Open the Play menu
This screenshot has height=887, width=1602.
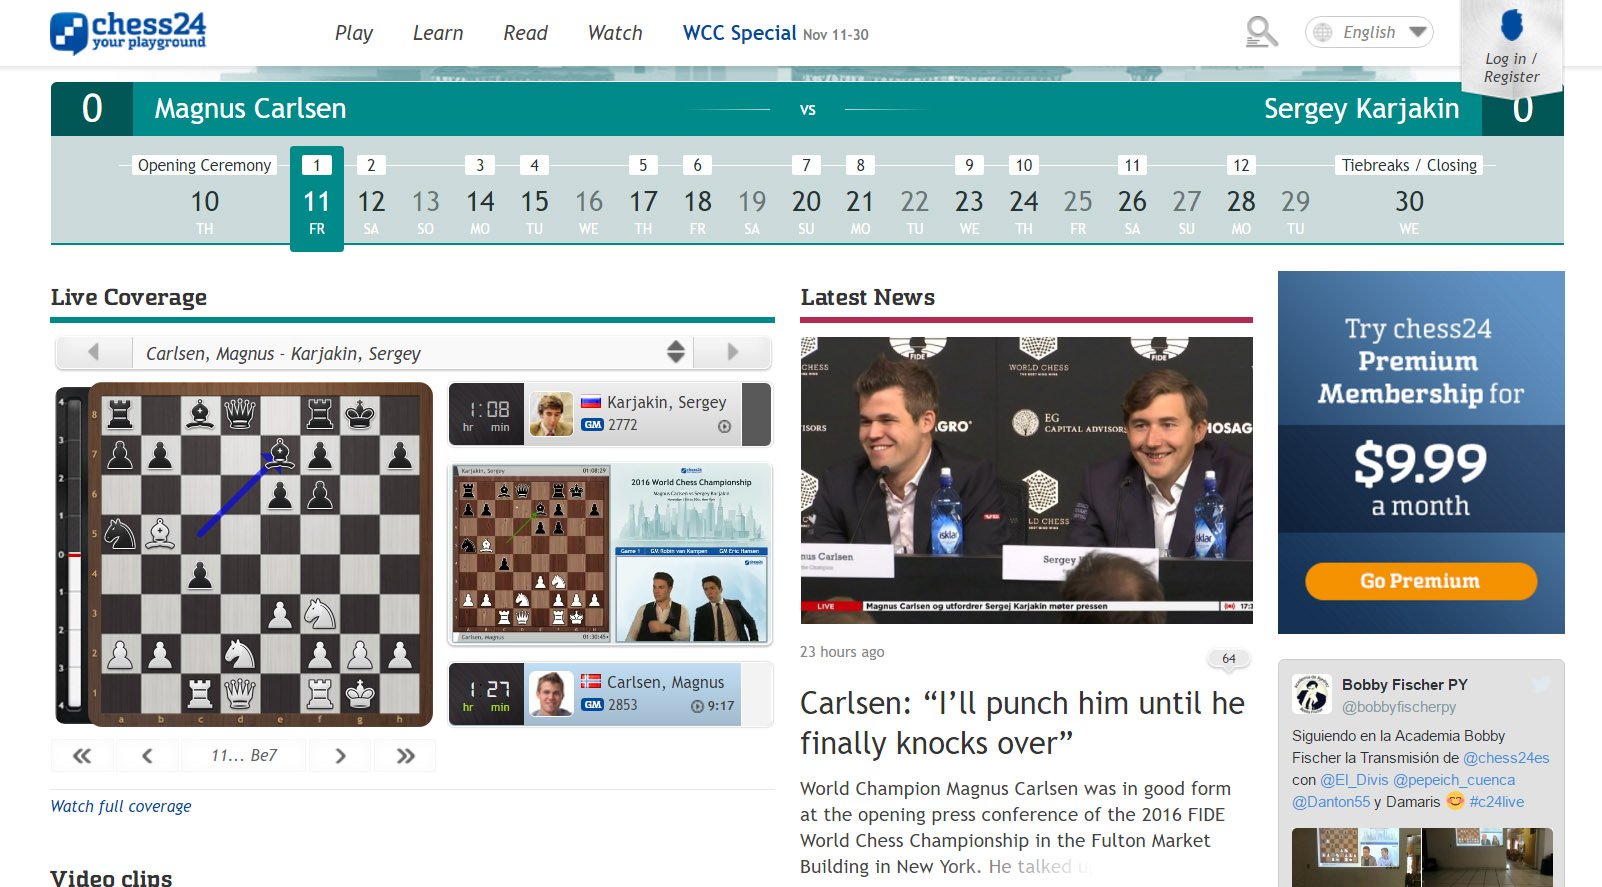[x=353, y=33]
